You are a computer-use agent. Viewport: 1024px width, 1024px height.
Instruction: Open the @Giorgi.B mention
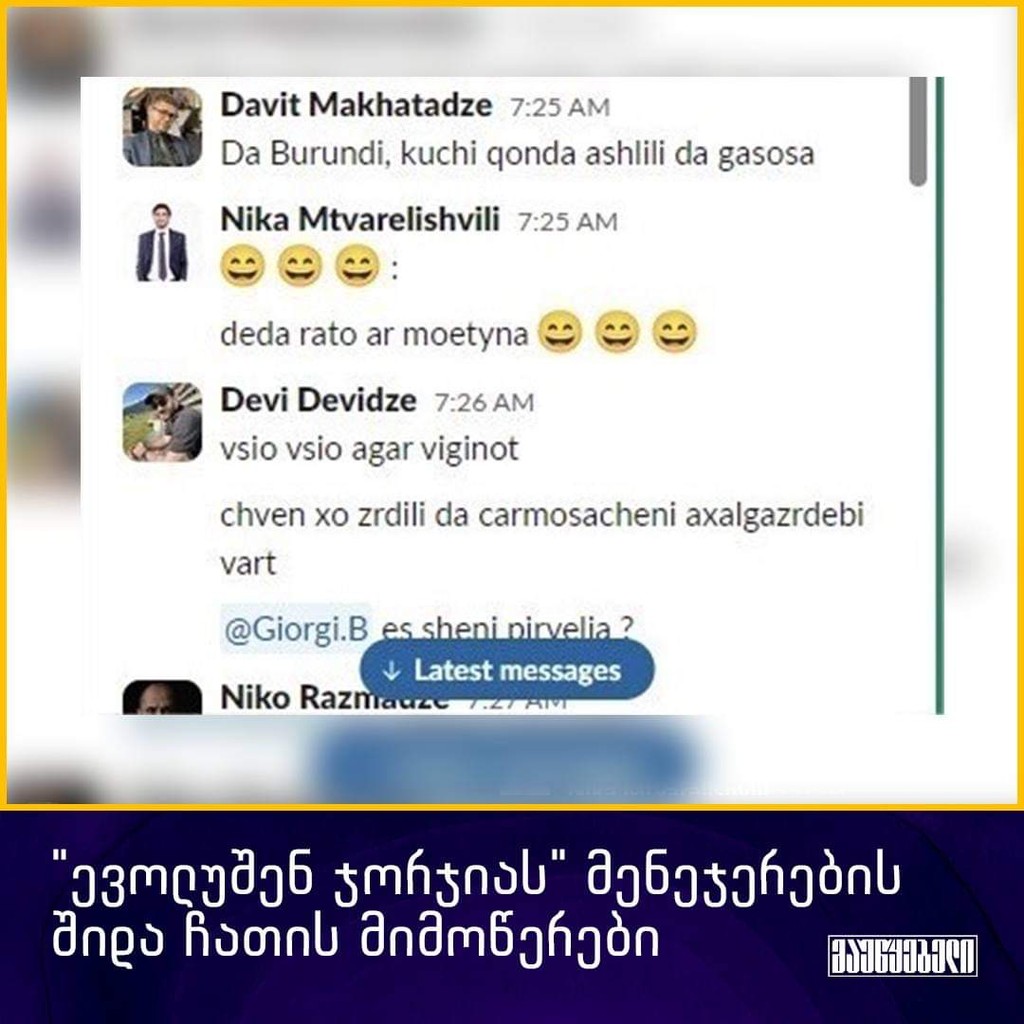tap(296, 629)
